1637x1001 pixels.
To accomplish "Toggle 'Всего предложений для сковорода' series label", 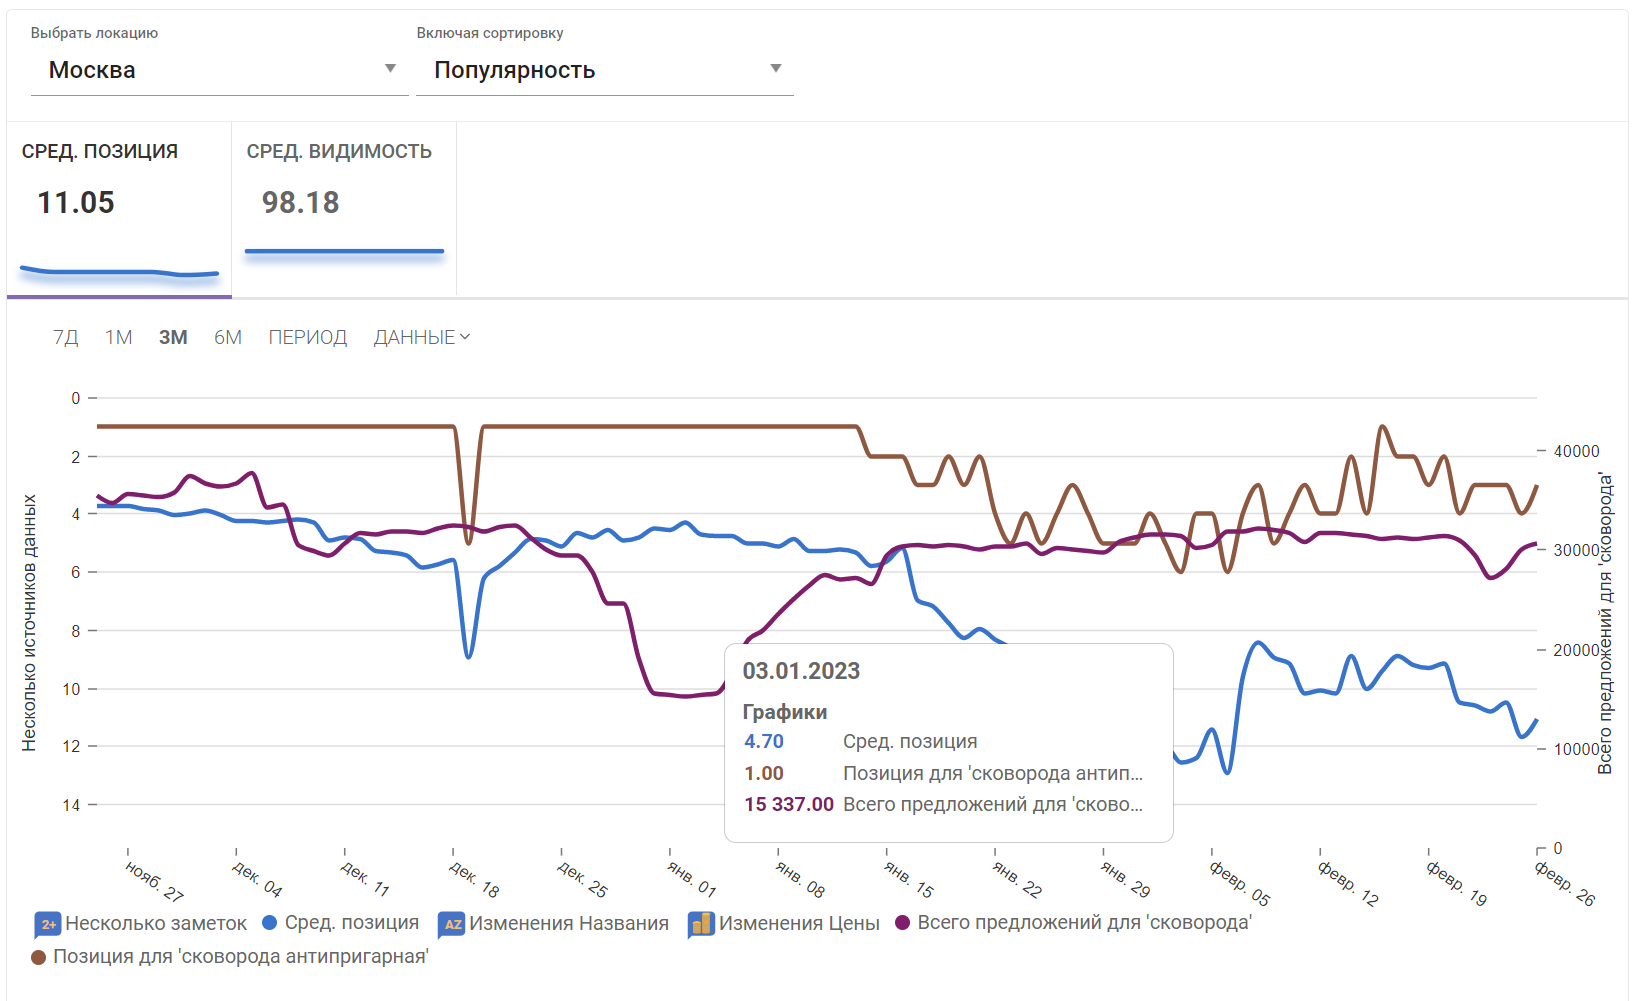I will [1084, 923].
